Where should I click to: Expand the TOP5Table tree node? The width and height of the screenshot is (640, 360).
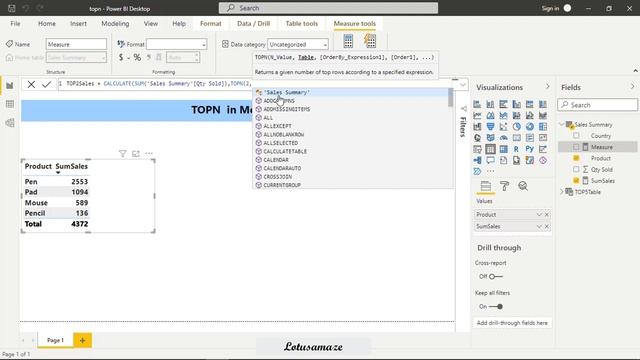[562, 192]
